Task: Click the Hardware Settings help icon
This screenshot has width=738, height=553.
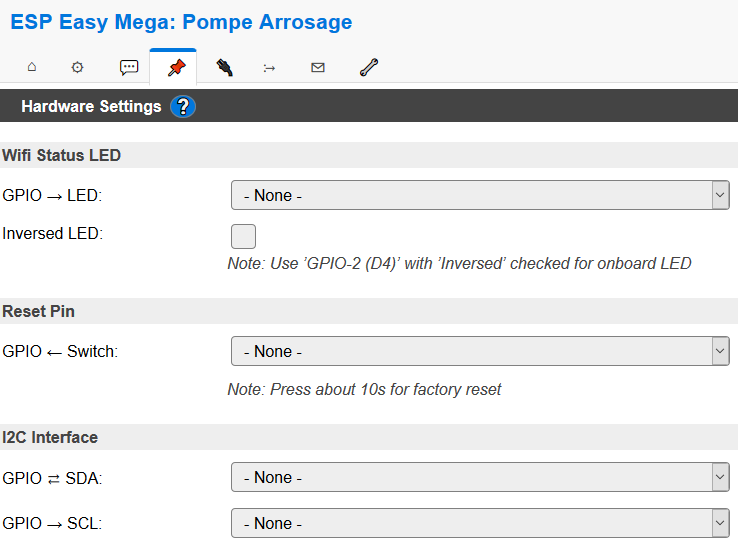Action: pyautogui.click(x=183, y=106)
